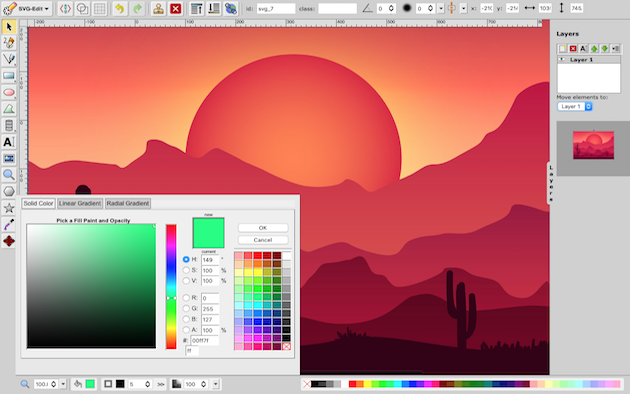The width and height of the screenshot is (630, 394).
Task: Pick the Eyedropper tool
Action: (9, 224)
